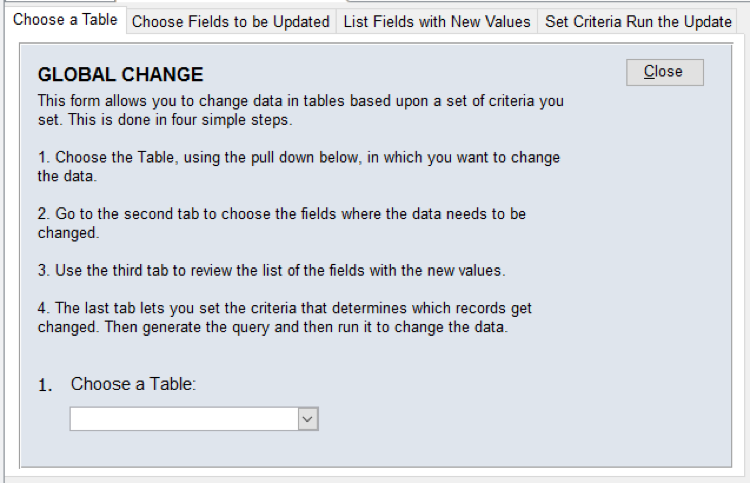
Task: Click the empty white strip beneath the form panel
Action: [x=375, y=474]
